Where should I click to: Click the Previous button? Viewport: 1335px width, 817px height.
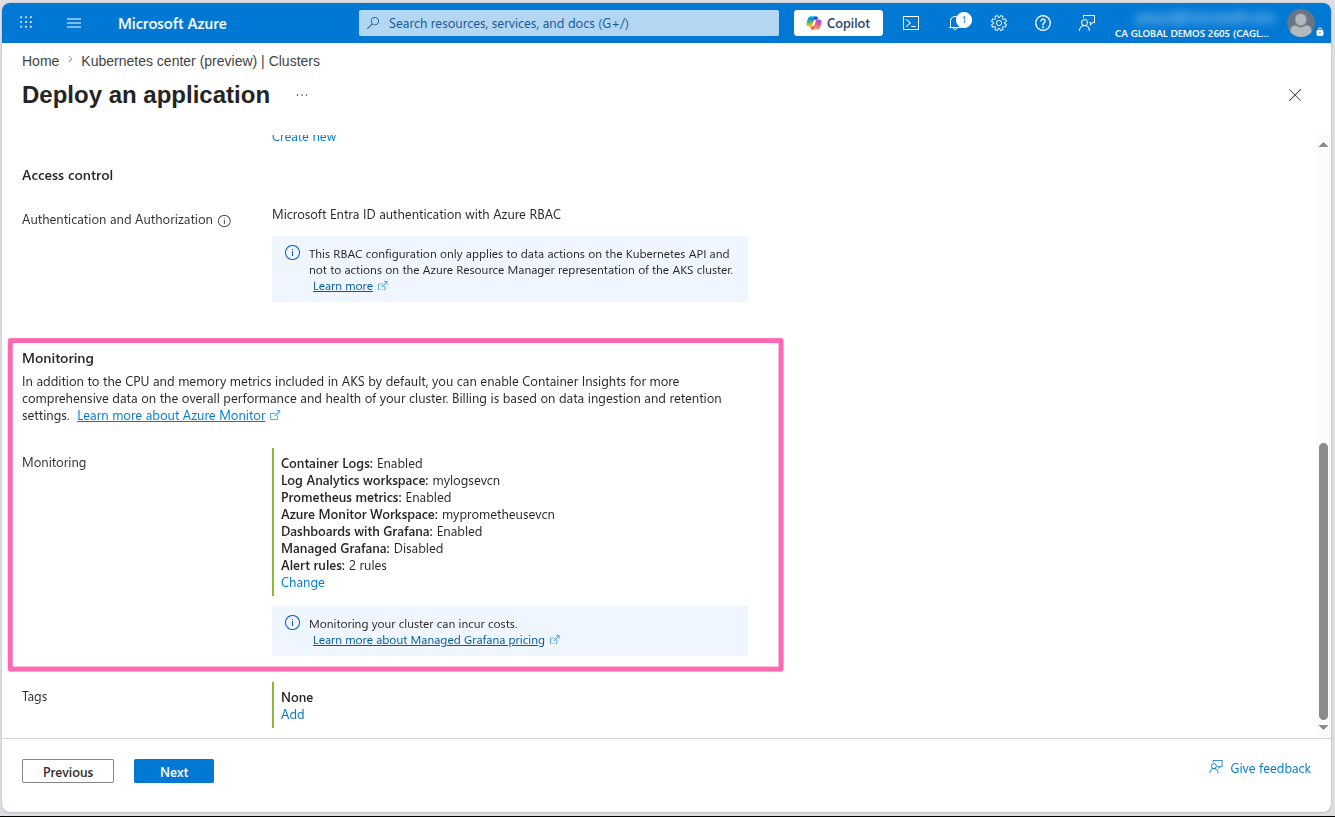[x=68, y=771]
